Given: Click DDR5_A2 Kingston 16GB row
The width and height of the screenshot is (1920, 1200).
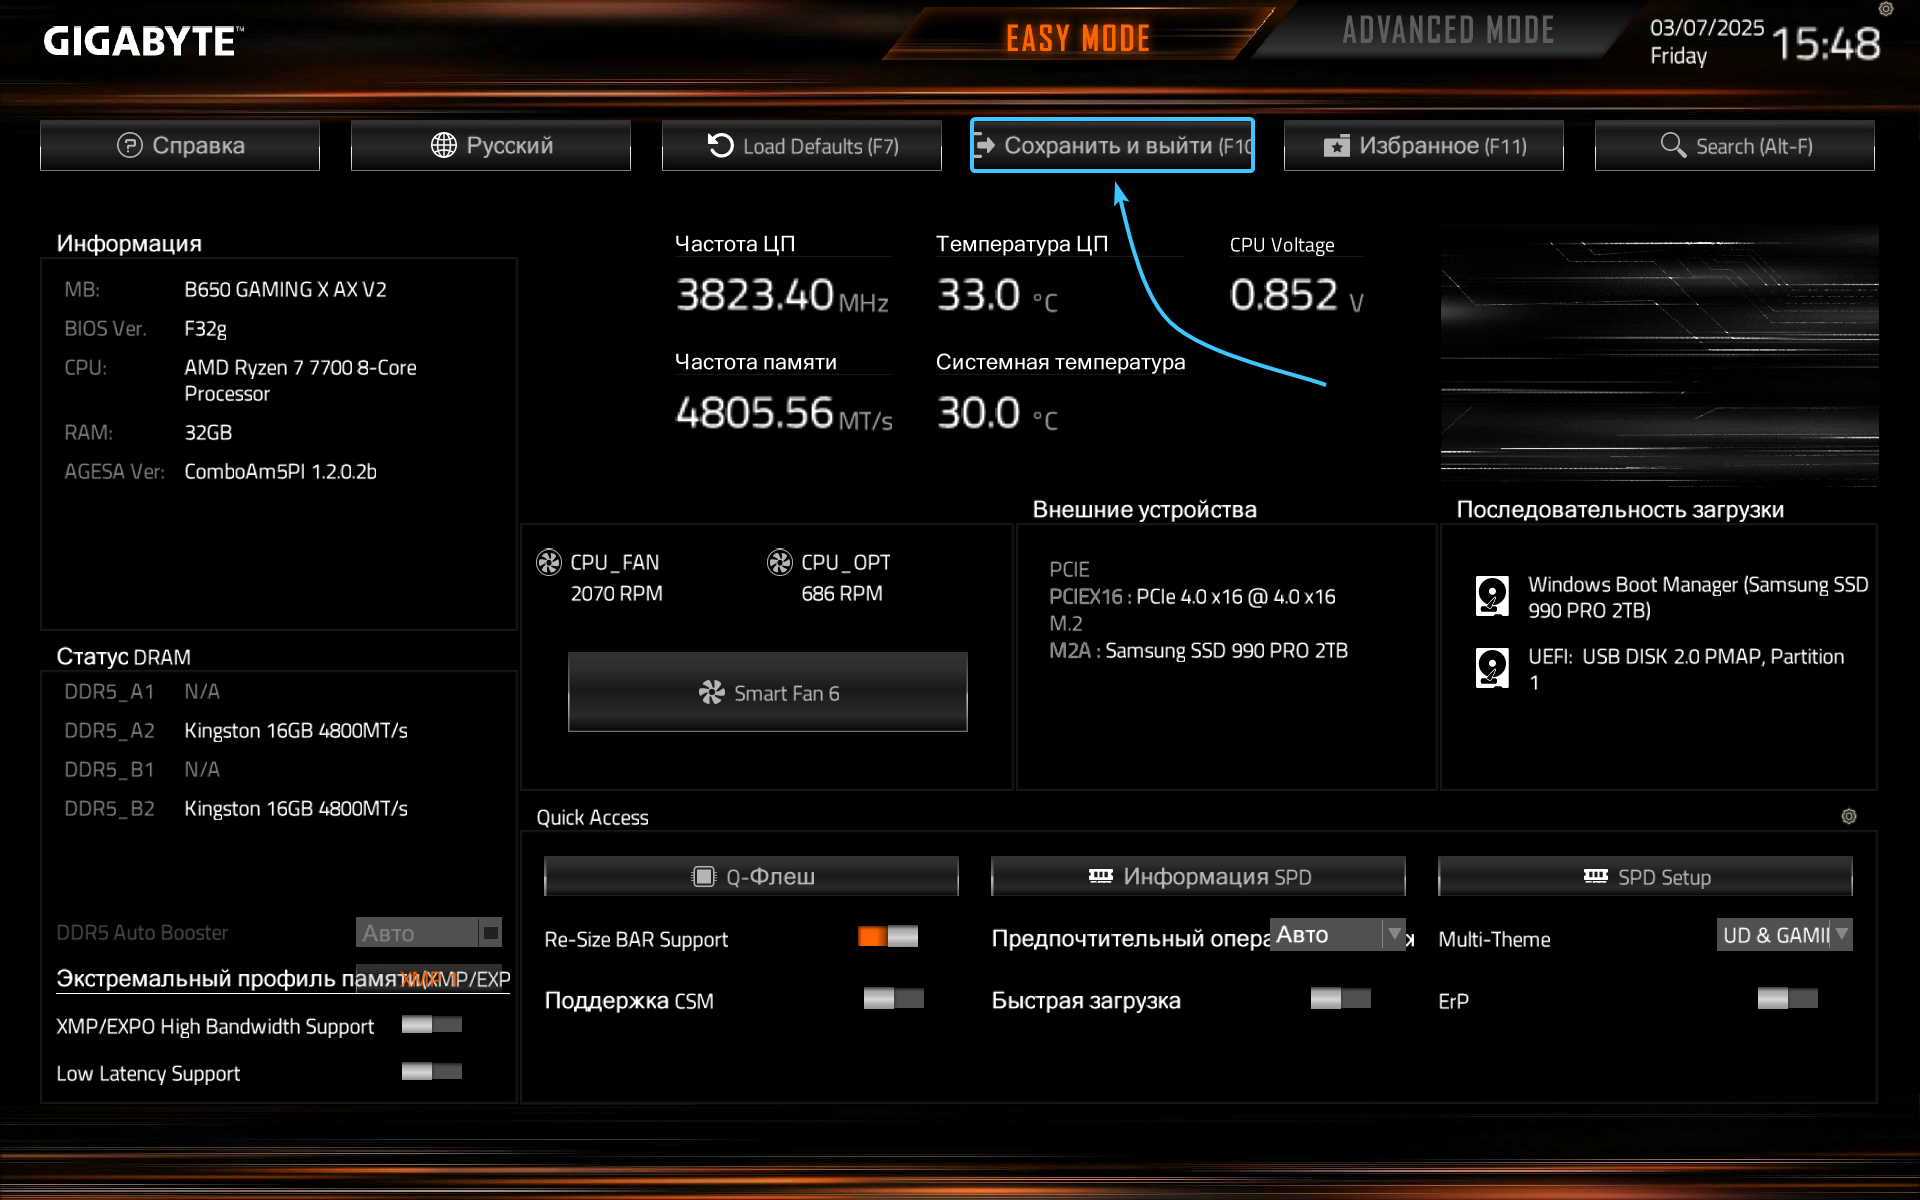Looking at the screenshot, I should (x=236, y=731).
